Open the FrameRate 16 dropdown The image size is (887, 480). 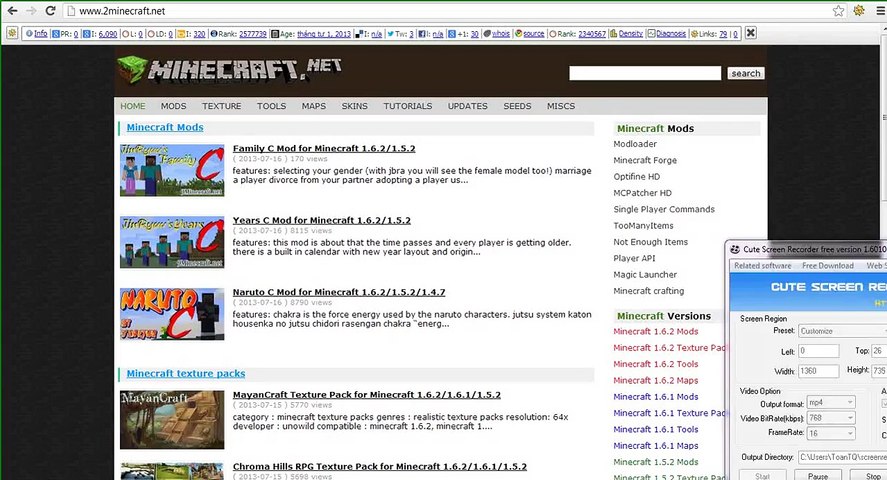click(831, 433)
